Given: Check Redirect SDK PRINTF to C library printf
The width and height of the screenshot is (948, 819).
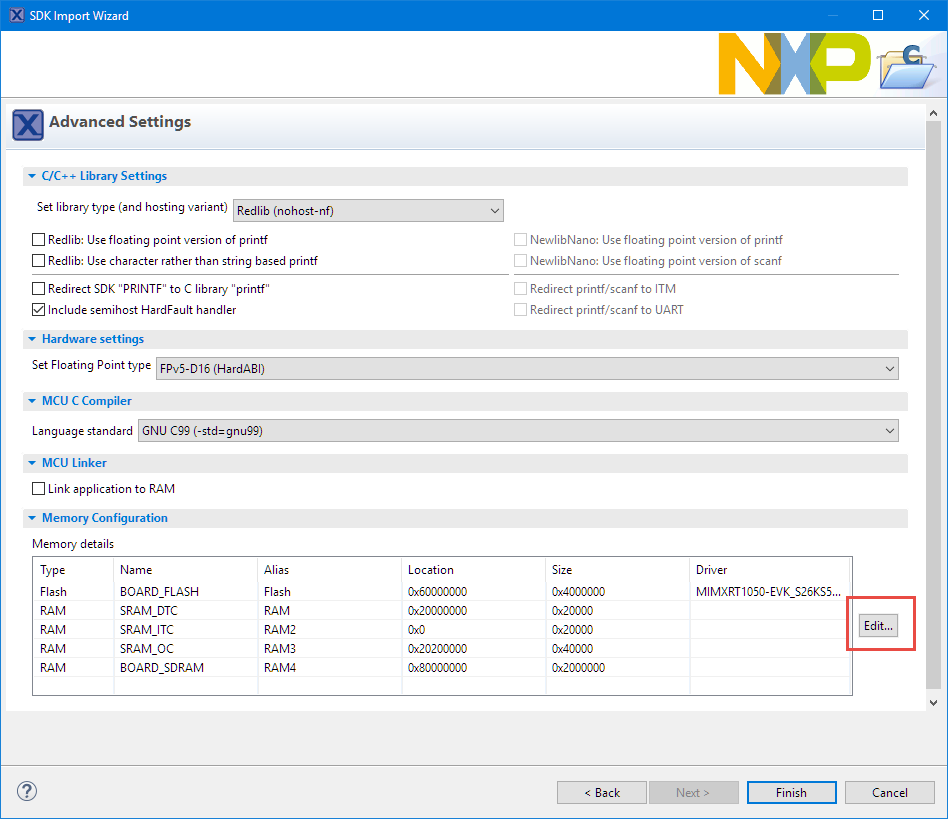Looking at the screenshot, I should coord(39,289).
